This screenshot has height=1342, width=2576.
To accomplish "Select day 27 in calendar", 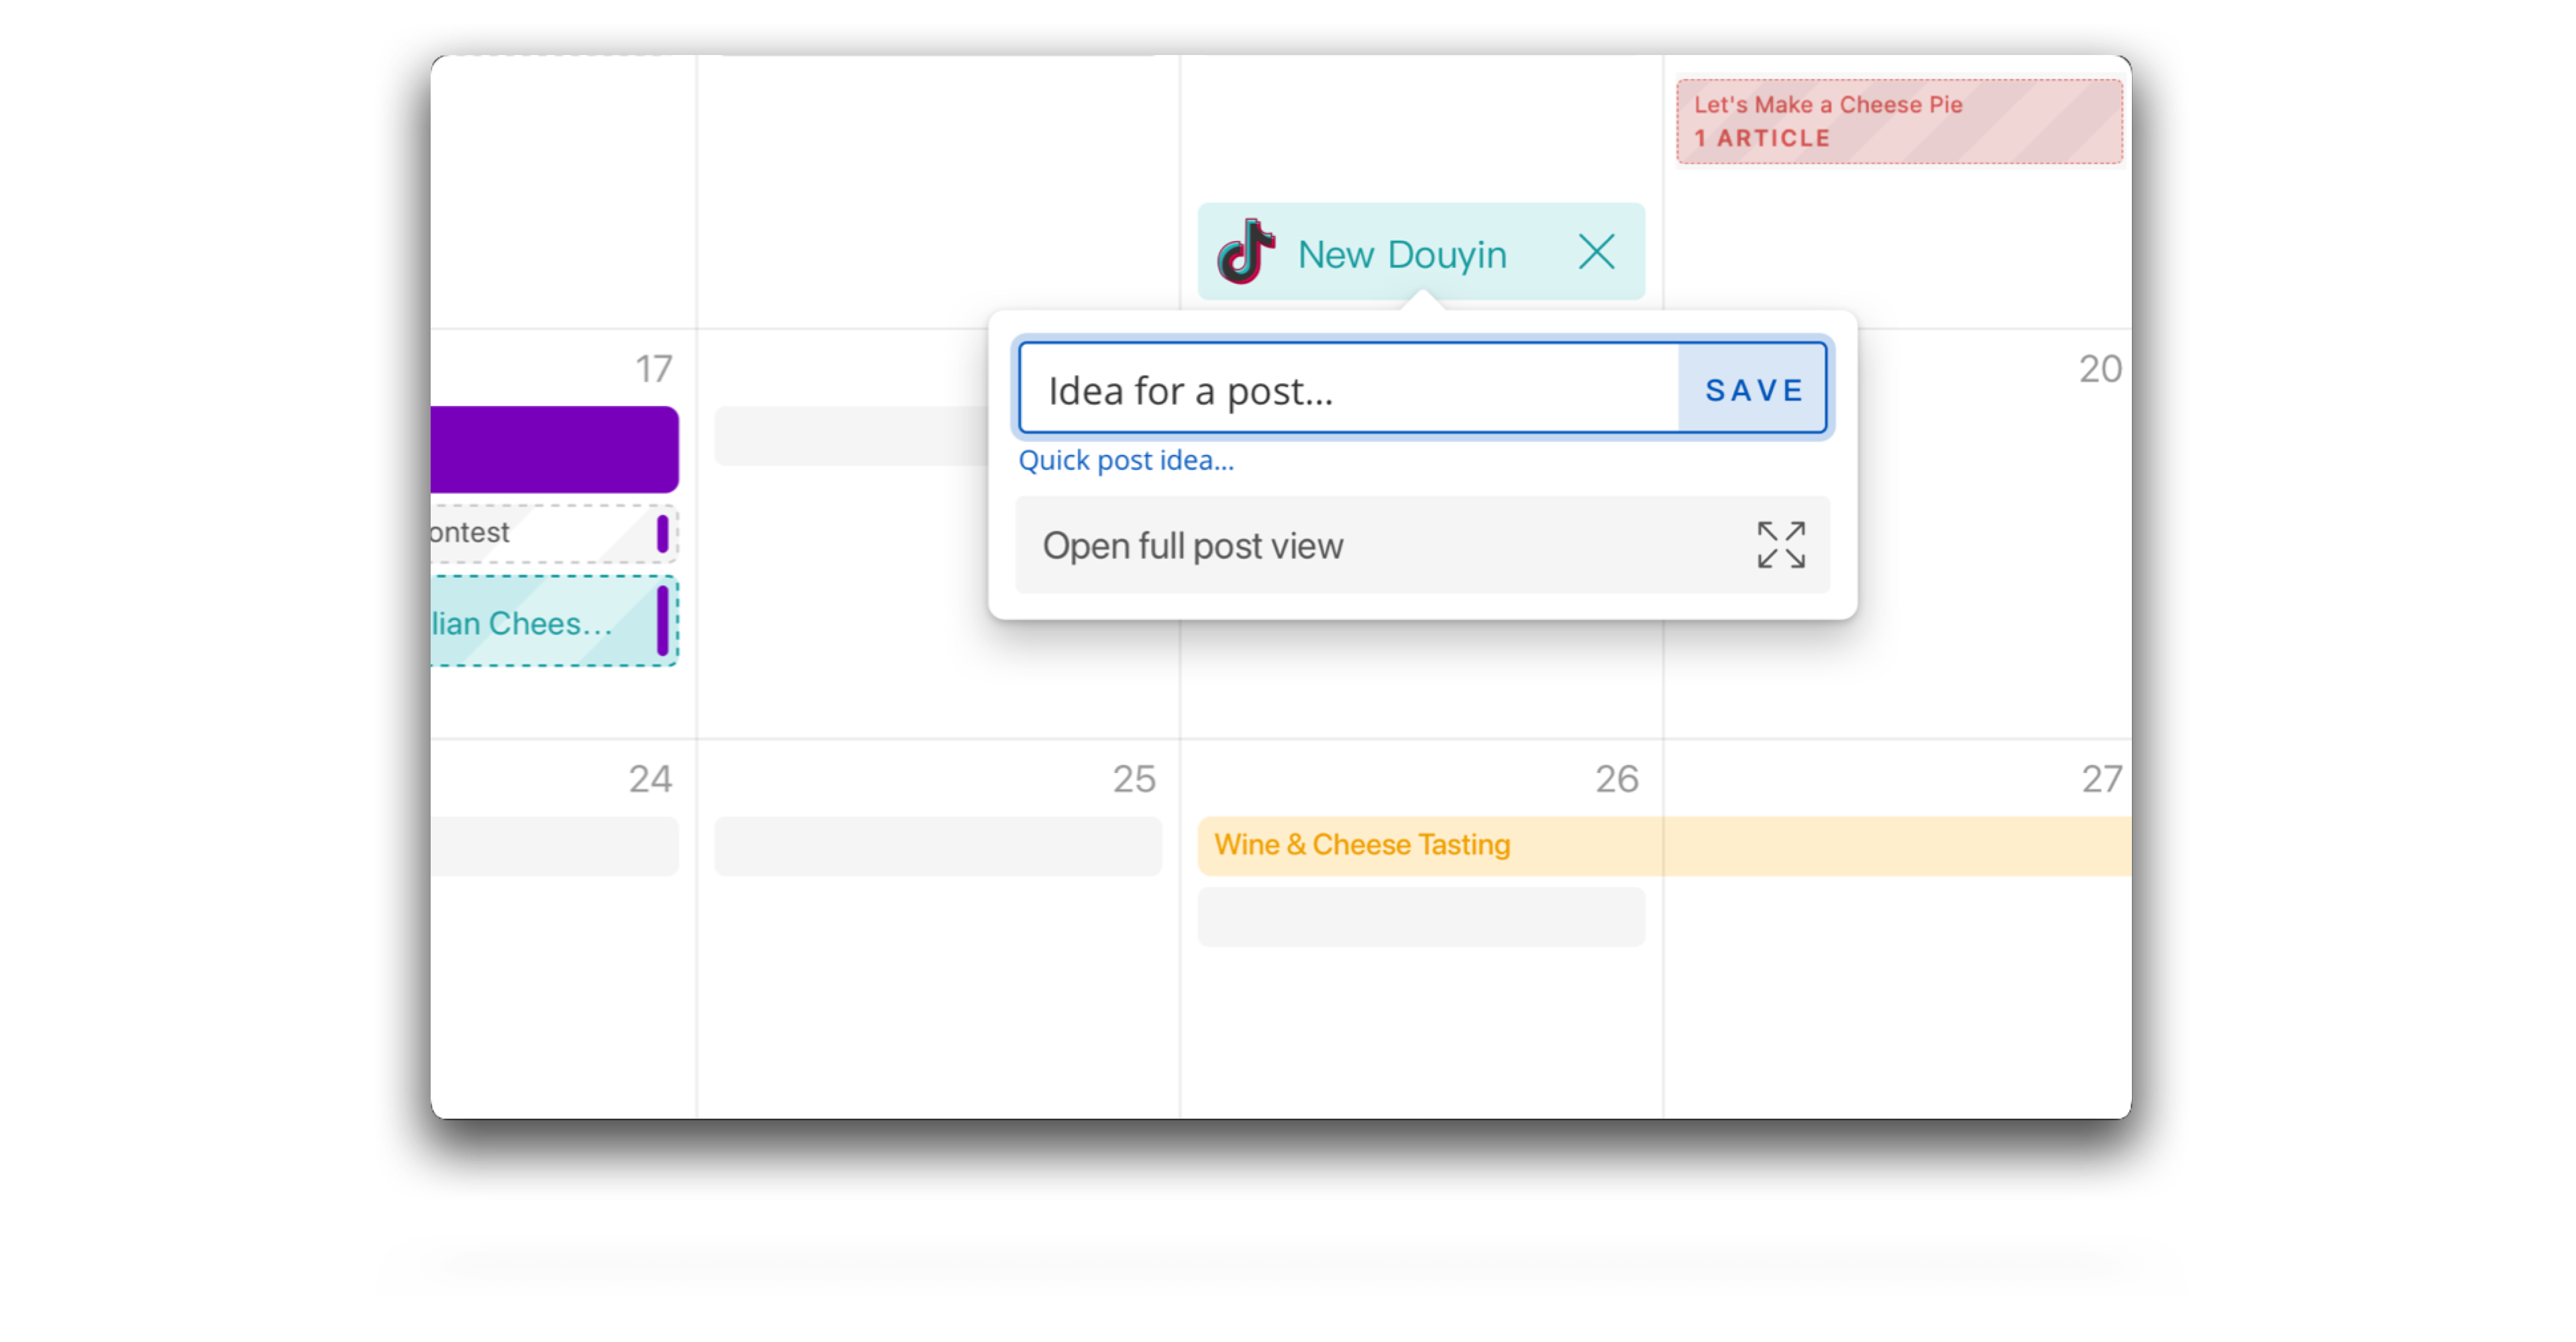I will point(2101,779).
